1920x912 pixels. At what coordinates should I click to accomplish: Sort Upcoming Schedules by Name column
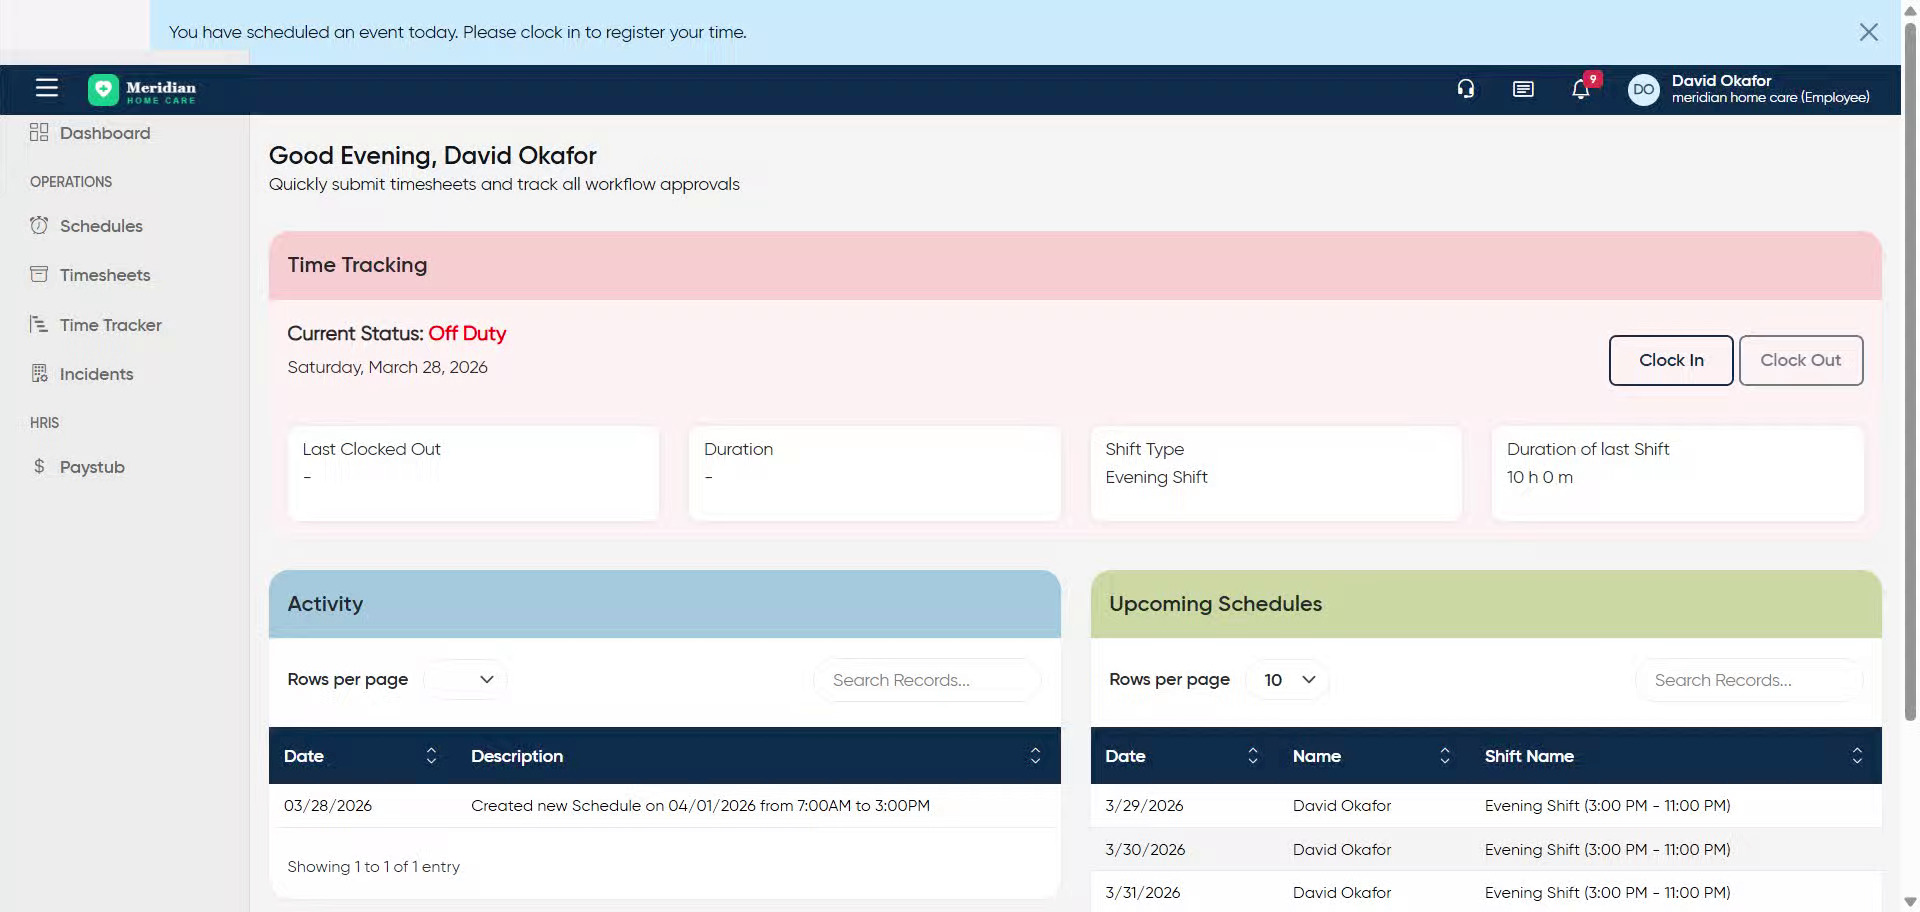tap(1444, 756)
